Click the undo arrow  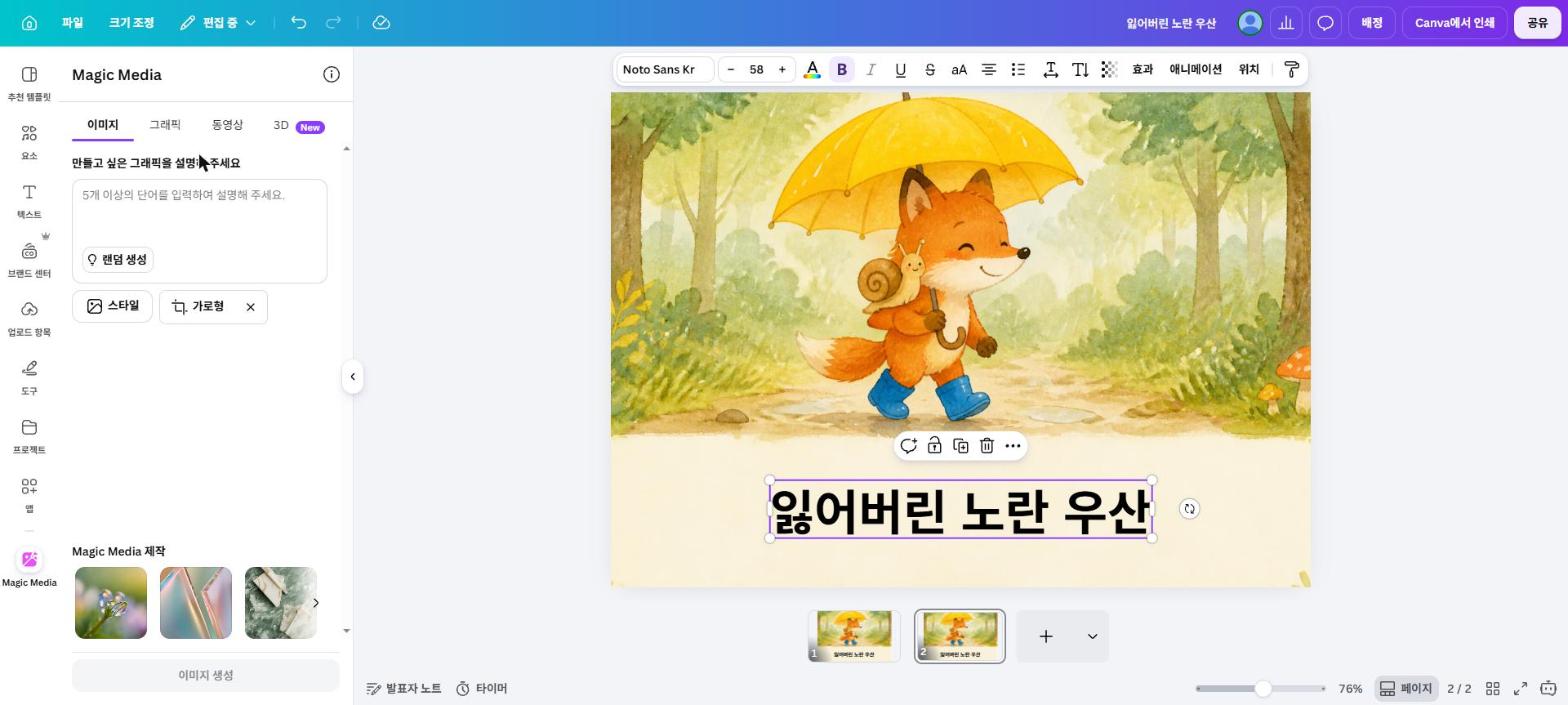[298, 23]
